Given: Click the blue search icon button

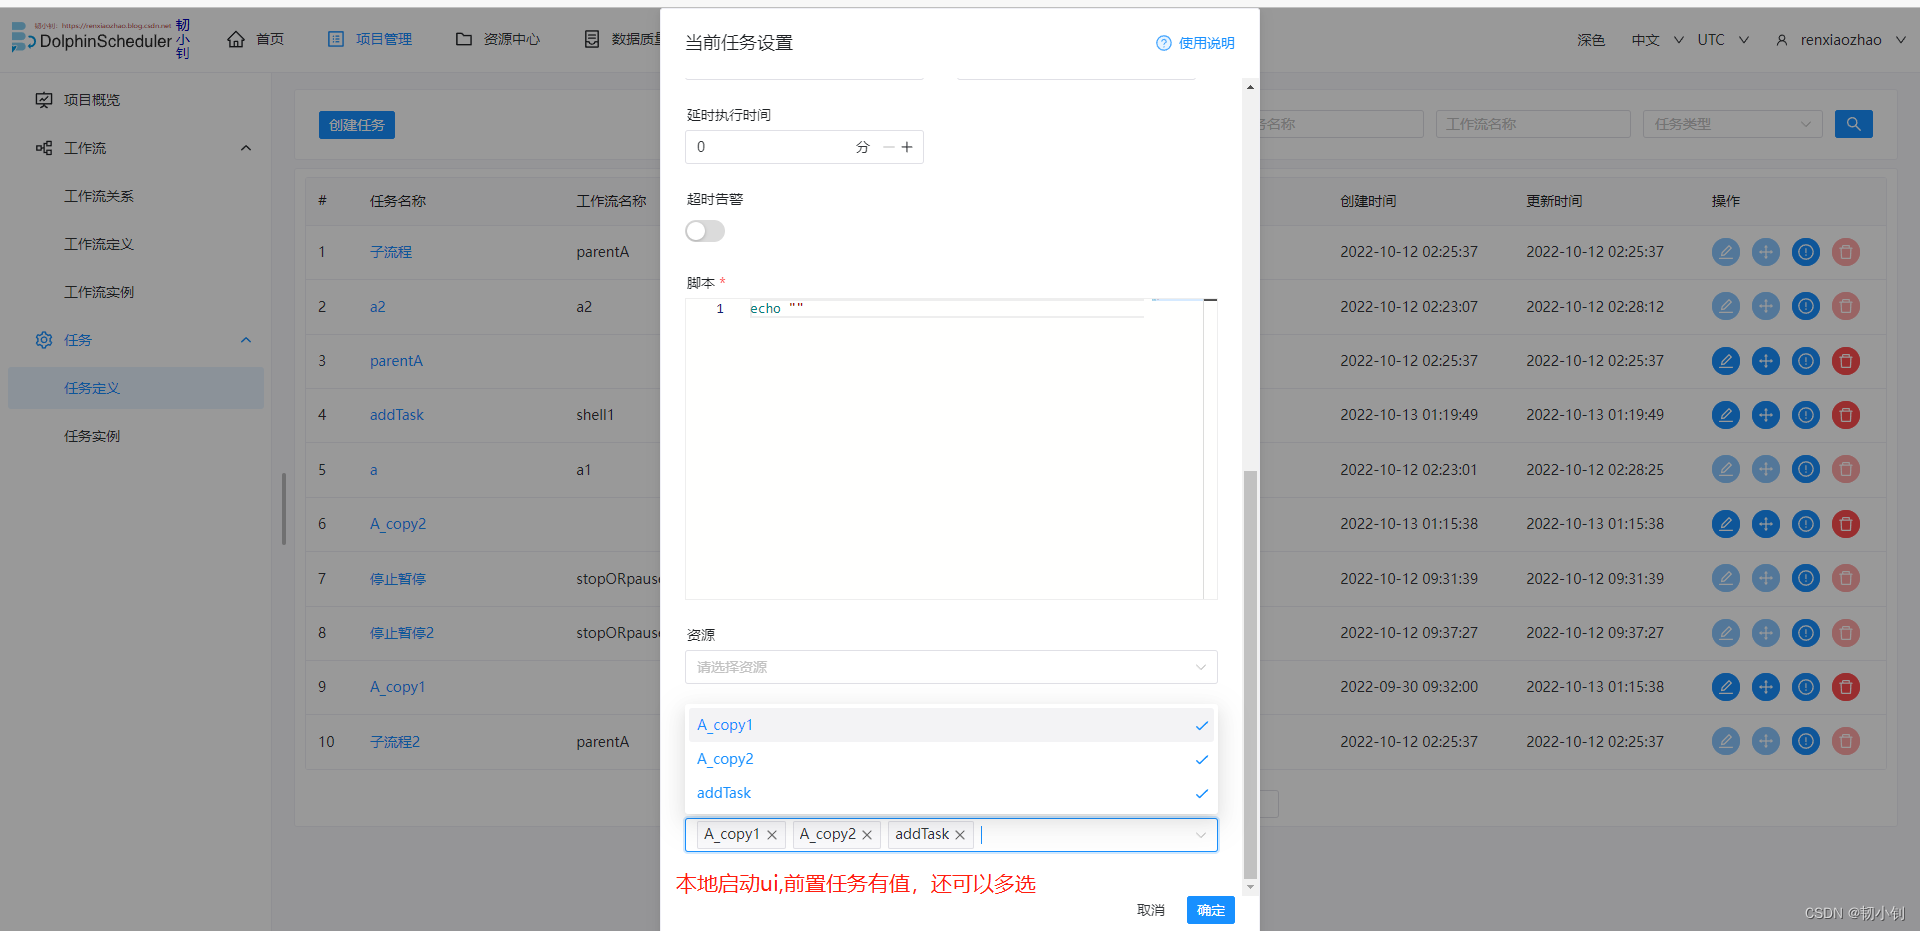Looking at the screenshot, I should click(1853, 124).
